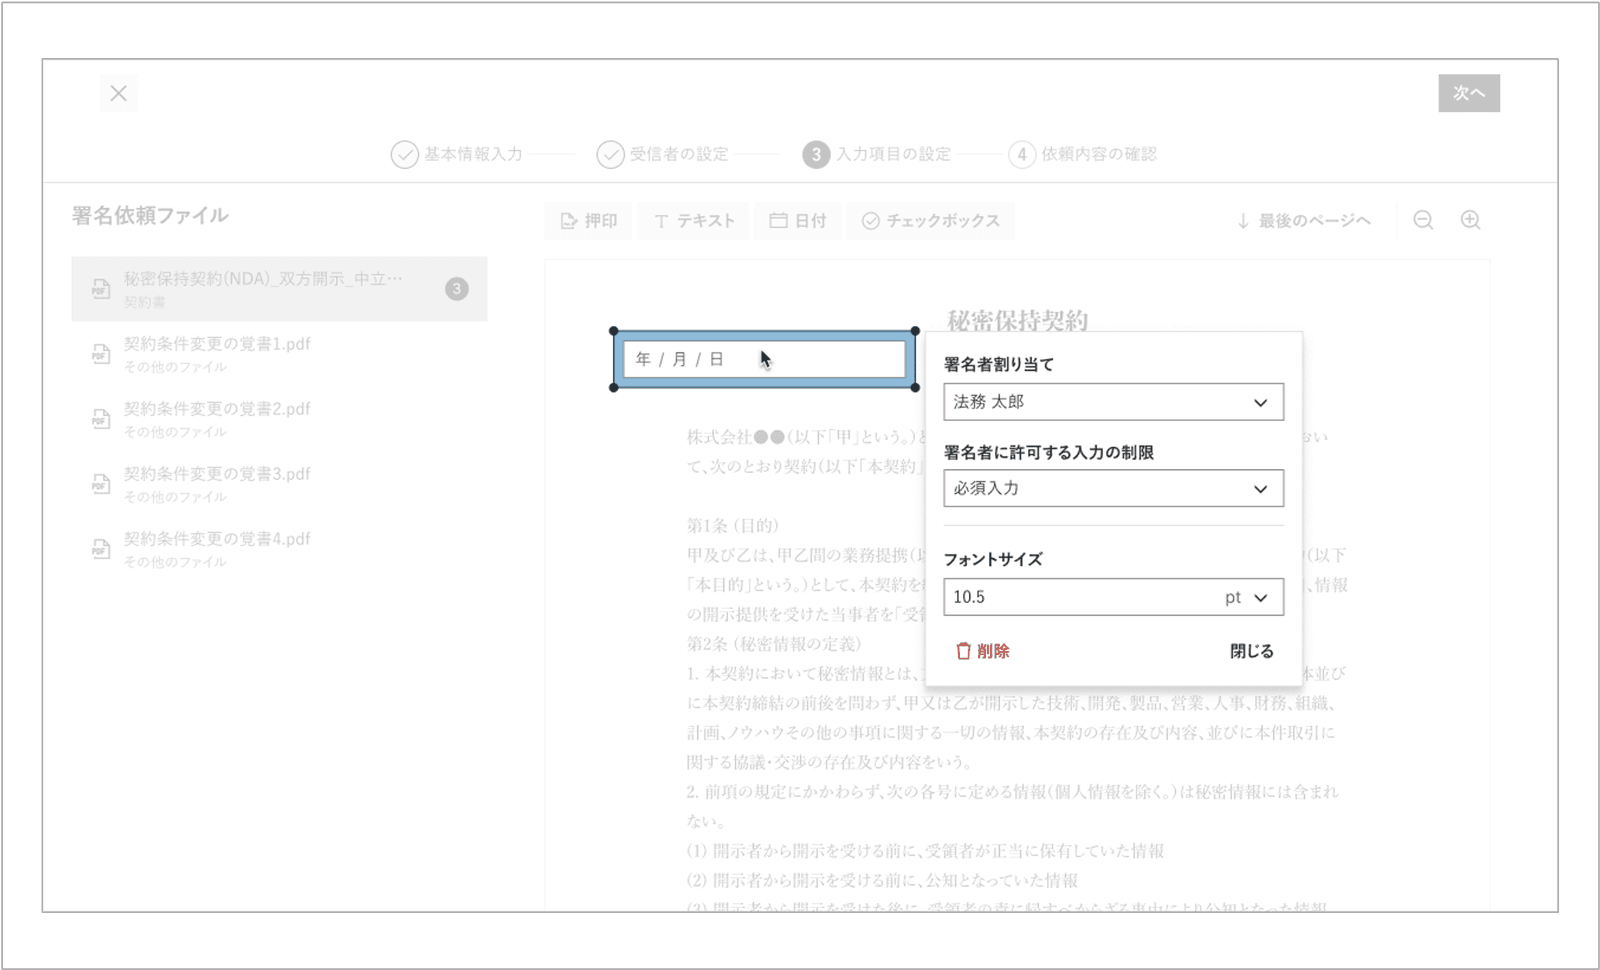This screenshot has width=1600, height=970.
Task: Click the 次へ button
Action: click(1468, 93)
